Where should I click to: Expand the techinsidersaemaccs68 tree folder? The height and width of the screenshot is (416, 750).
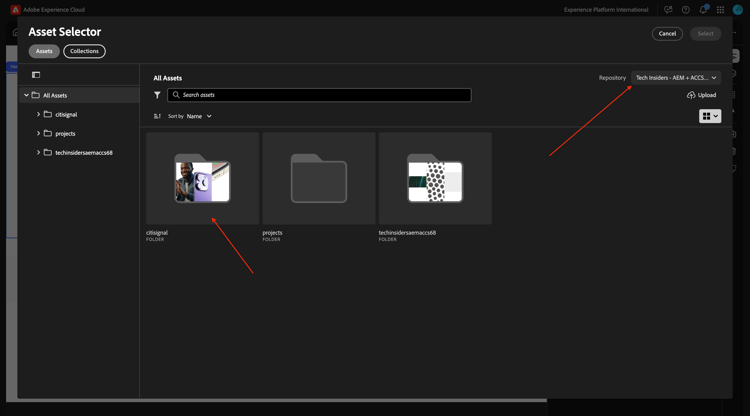pyautogui.click(x=38, y=153)
